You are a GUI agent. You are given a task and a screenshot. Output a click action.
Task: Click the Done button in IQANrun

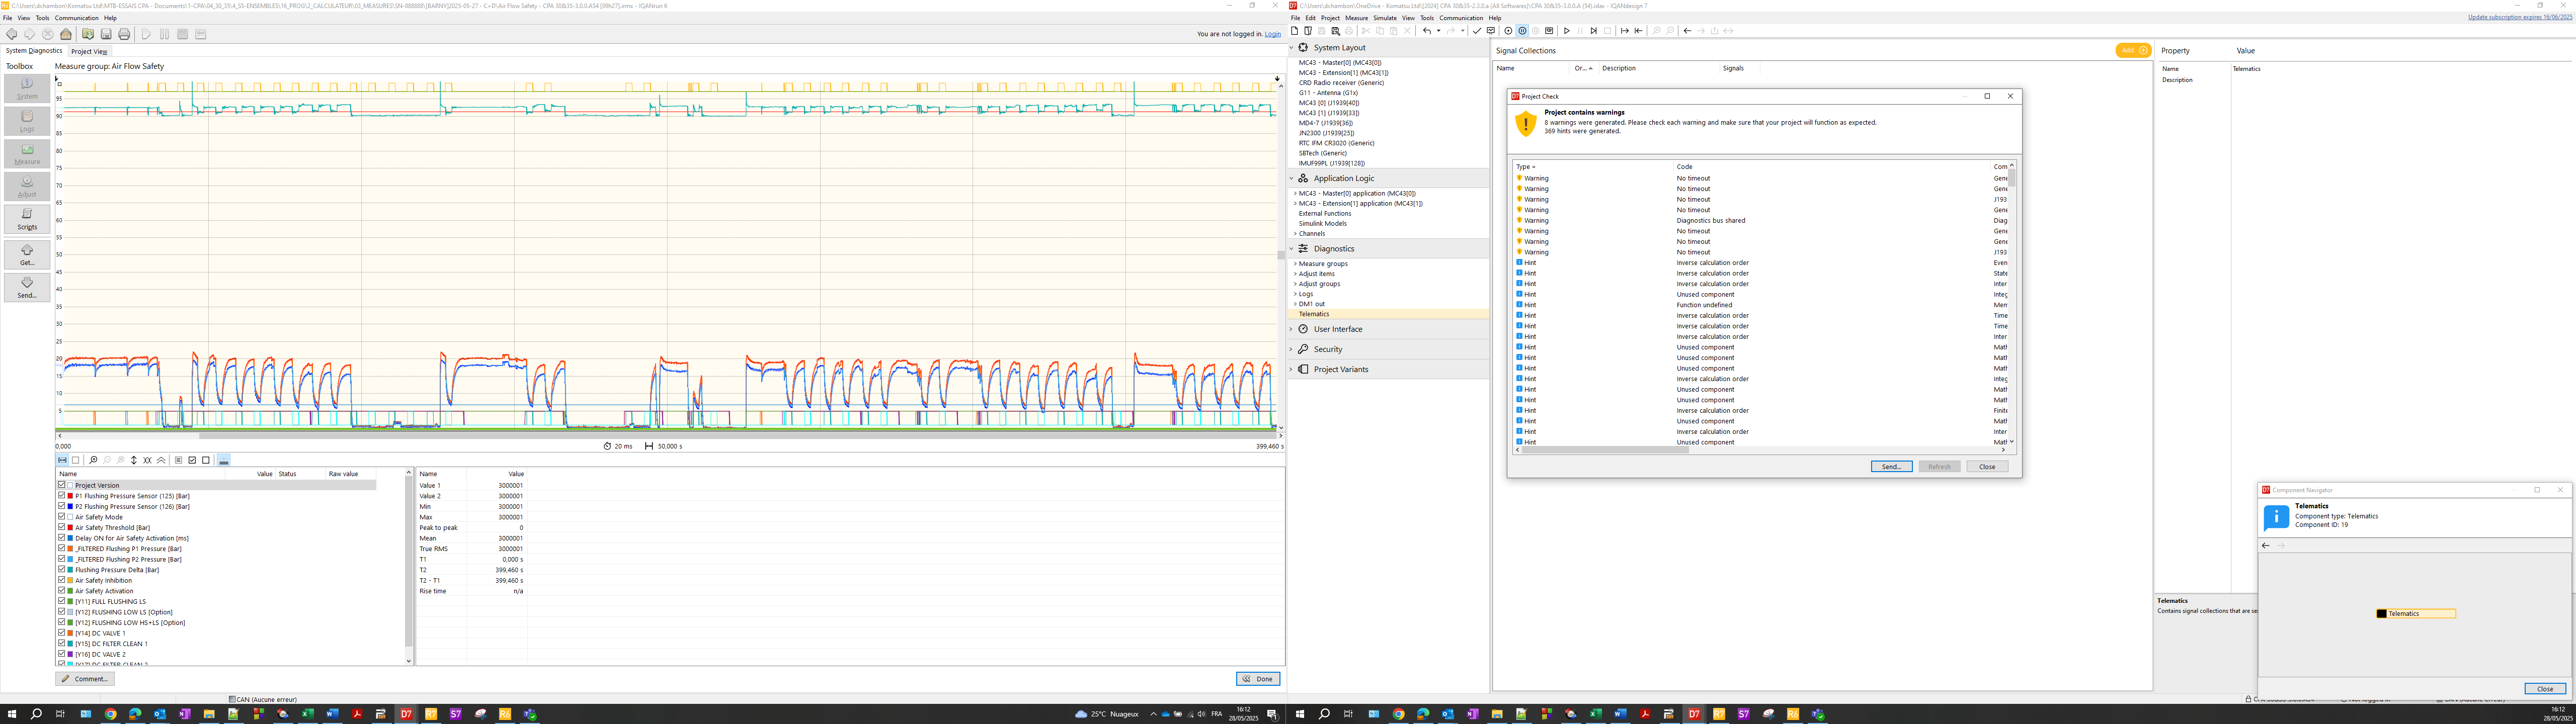click(1258, 679)
